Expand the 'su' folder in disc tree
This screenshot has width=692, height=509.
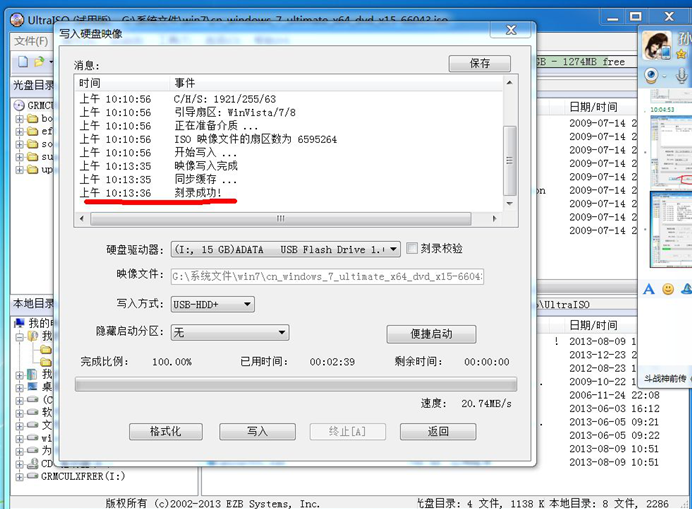19,157
